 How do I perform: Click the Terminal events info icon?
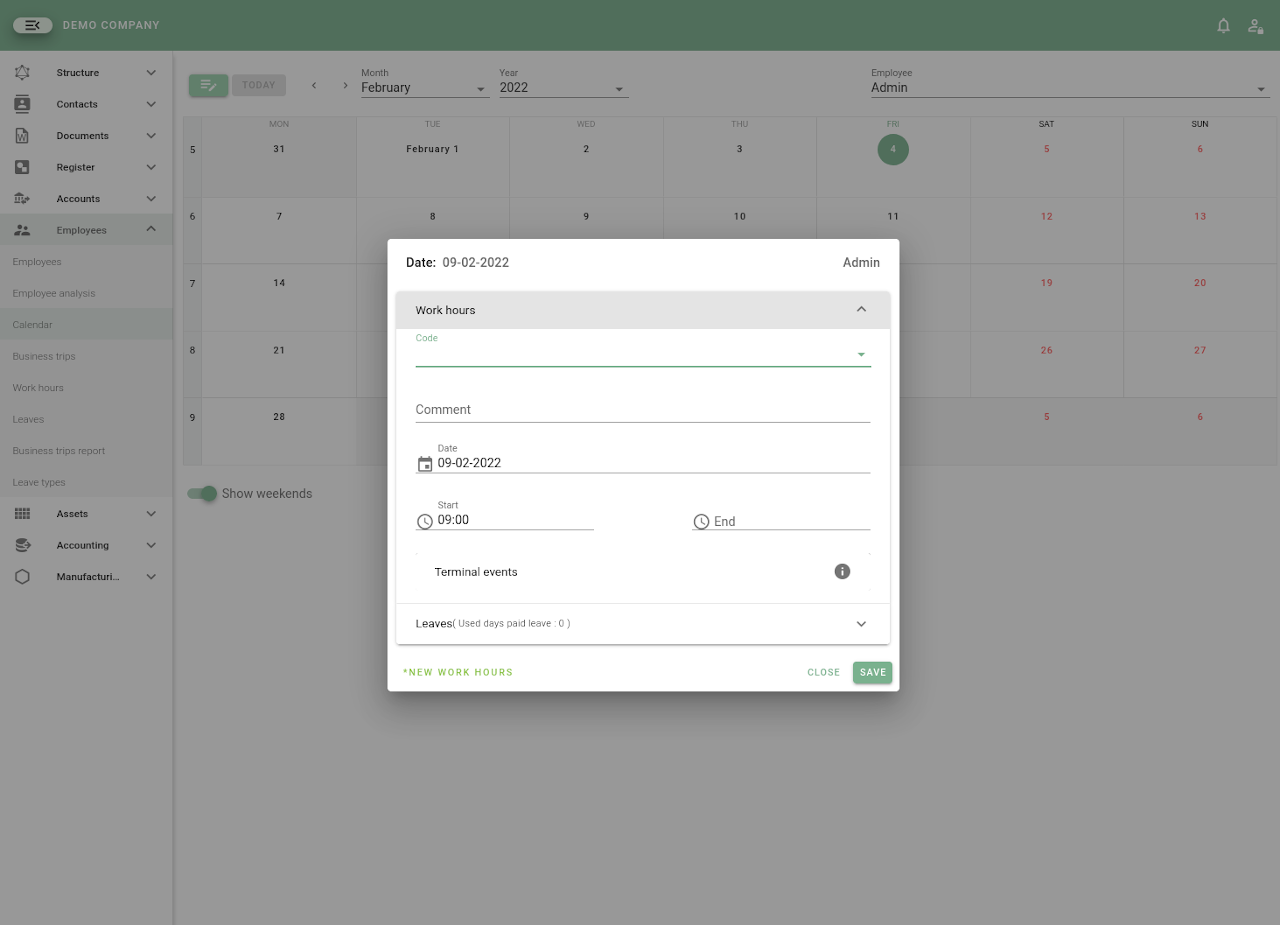(842, 571)
